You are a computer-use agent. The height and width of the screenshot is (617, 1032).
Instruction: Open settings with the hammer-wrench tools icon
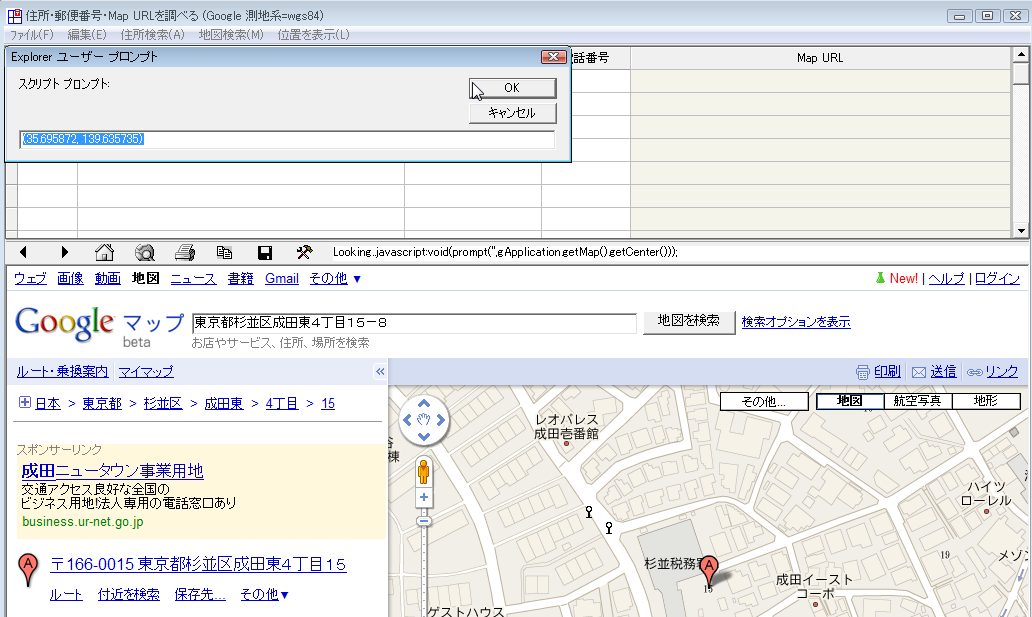(x=304, y=252)
